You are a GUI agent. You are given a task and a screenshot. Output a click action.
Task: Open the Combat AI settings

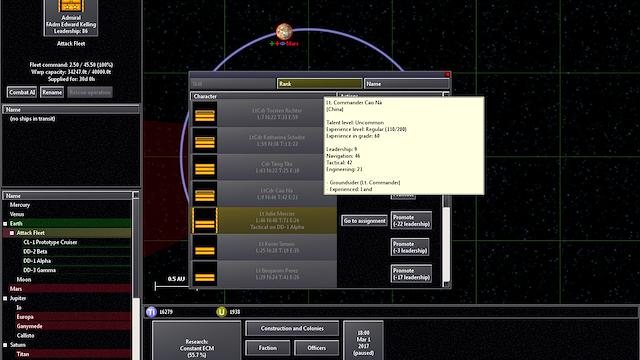tap(22, 92)
